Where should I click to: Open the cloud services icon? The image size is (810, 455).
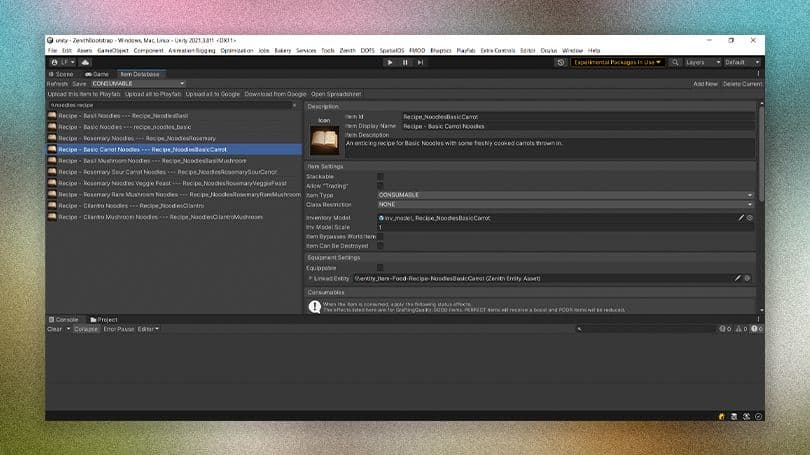pos(86,62)
